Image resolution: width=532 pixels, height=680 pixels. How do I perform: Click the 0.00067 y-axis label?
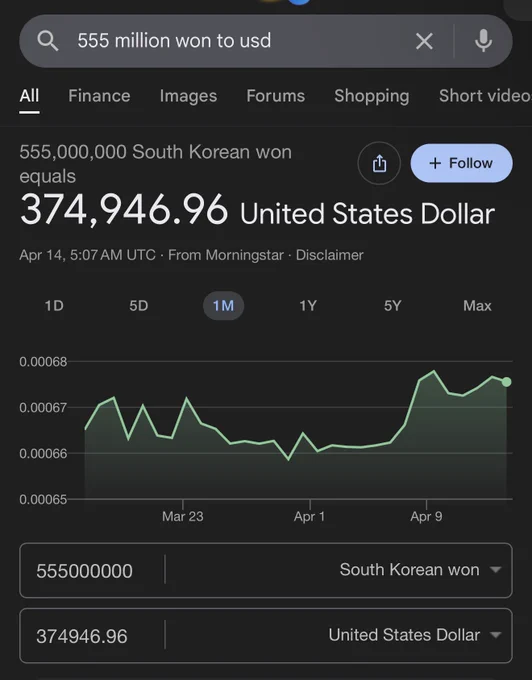tap(43, 408)
